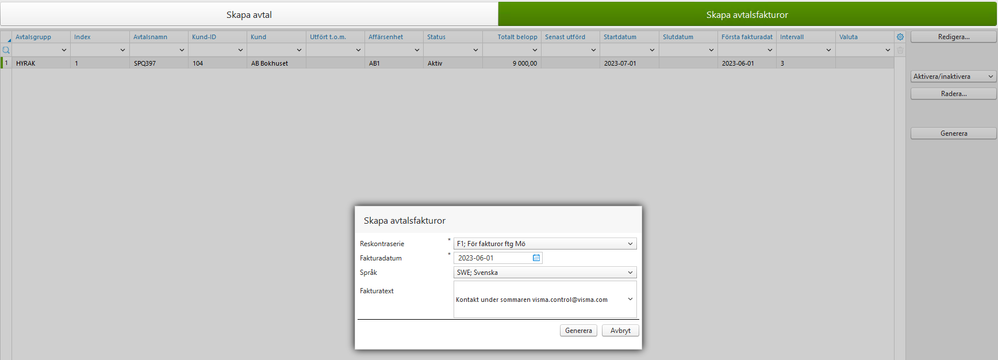This screenshot has height=360, width=998.
Task: Click the trash icon below the gear
Action: click(900, 50)
